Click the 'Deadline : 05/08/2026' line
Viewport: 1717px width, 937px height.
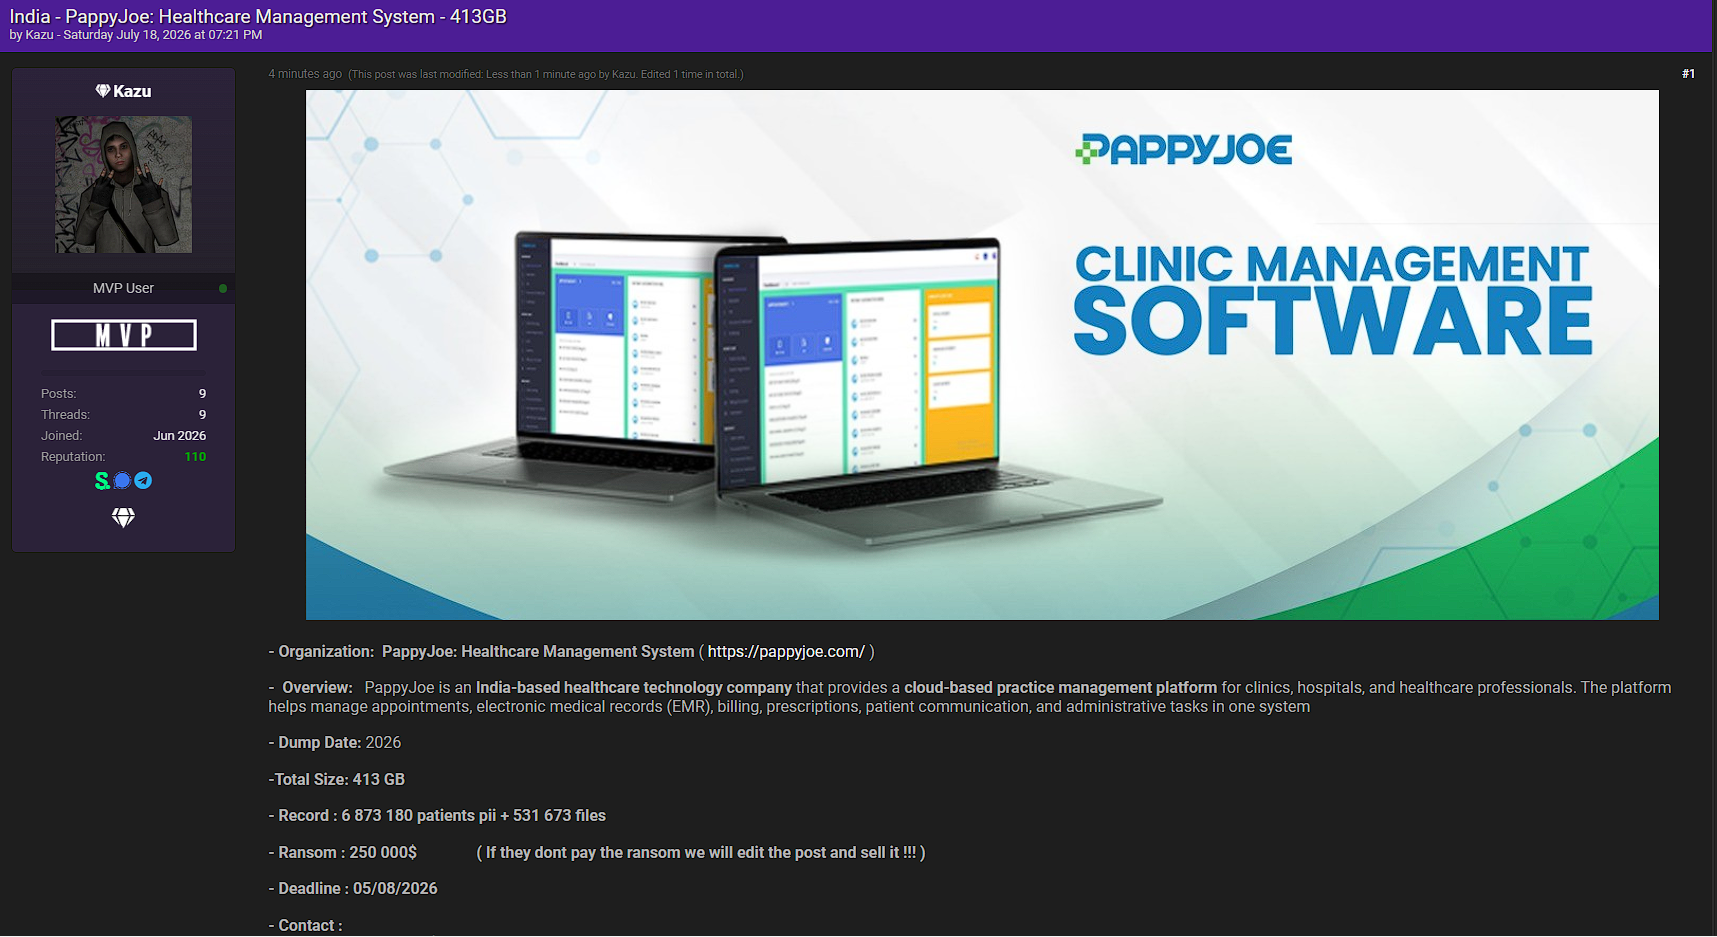coord(353,889)
